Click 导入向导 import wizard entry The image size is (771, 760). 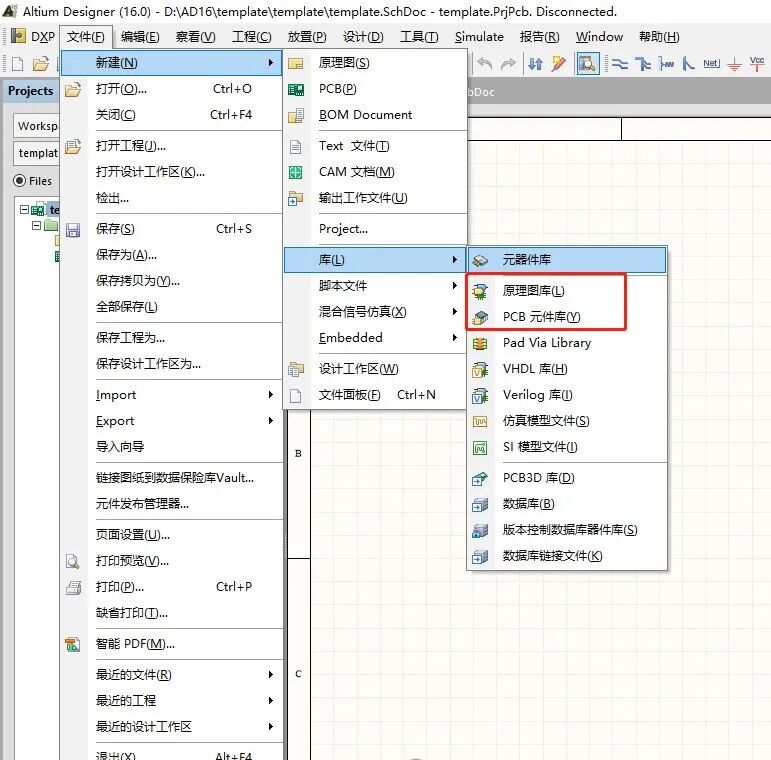[x=172, y=447]
